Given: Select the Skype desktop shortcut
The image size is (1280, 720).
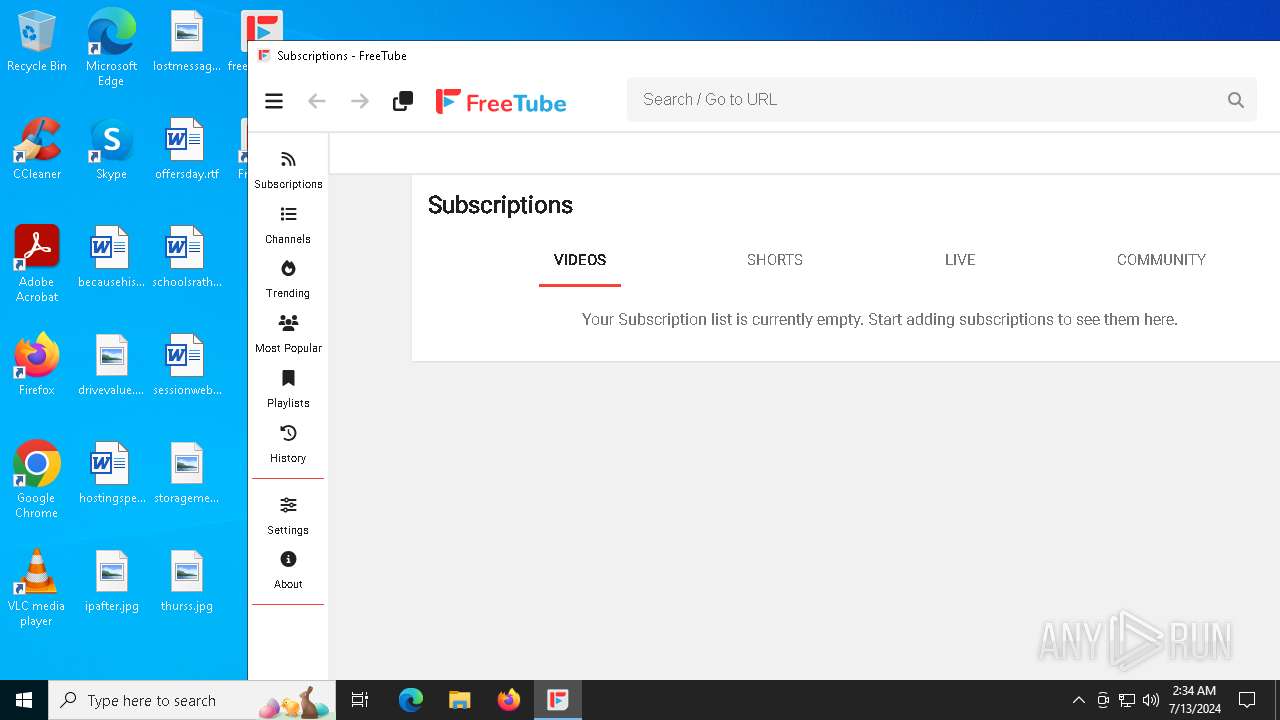Looking at the screenshot, I should point(111,150).
